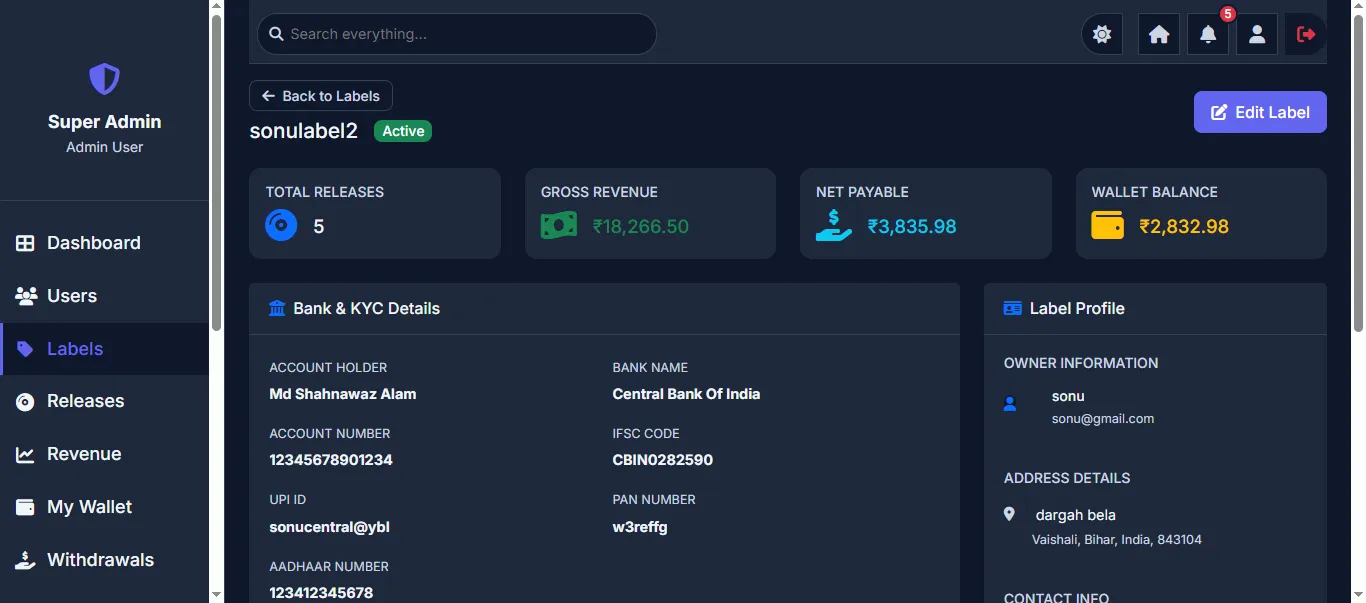Image resolution: width=1366 pixels, height=603 pixels.
Task: Click the email sonu@gmail.com
Action: [1103, 419]
